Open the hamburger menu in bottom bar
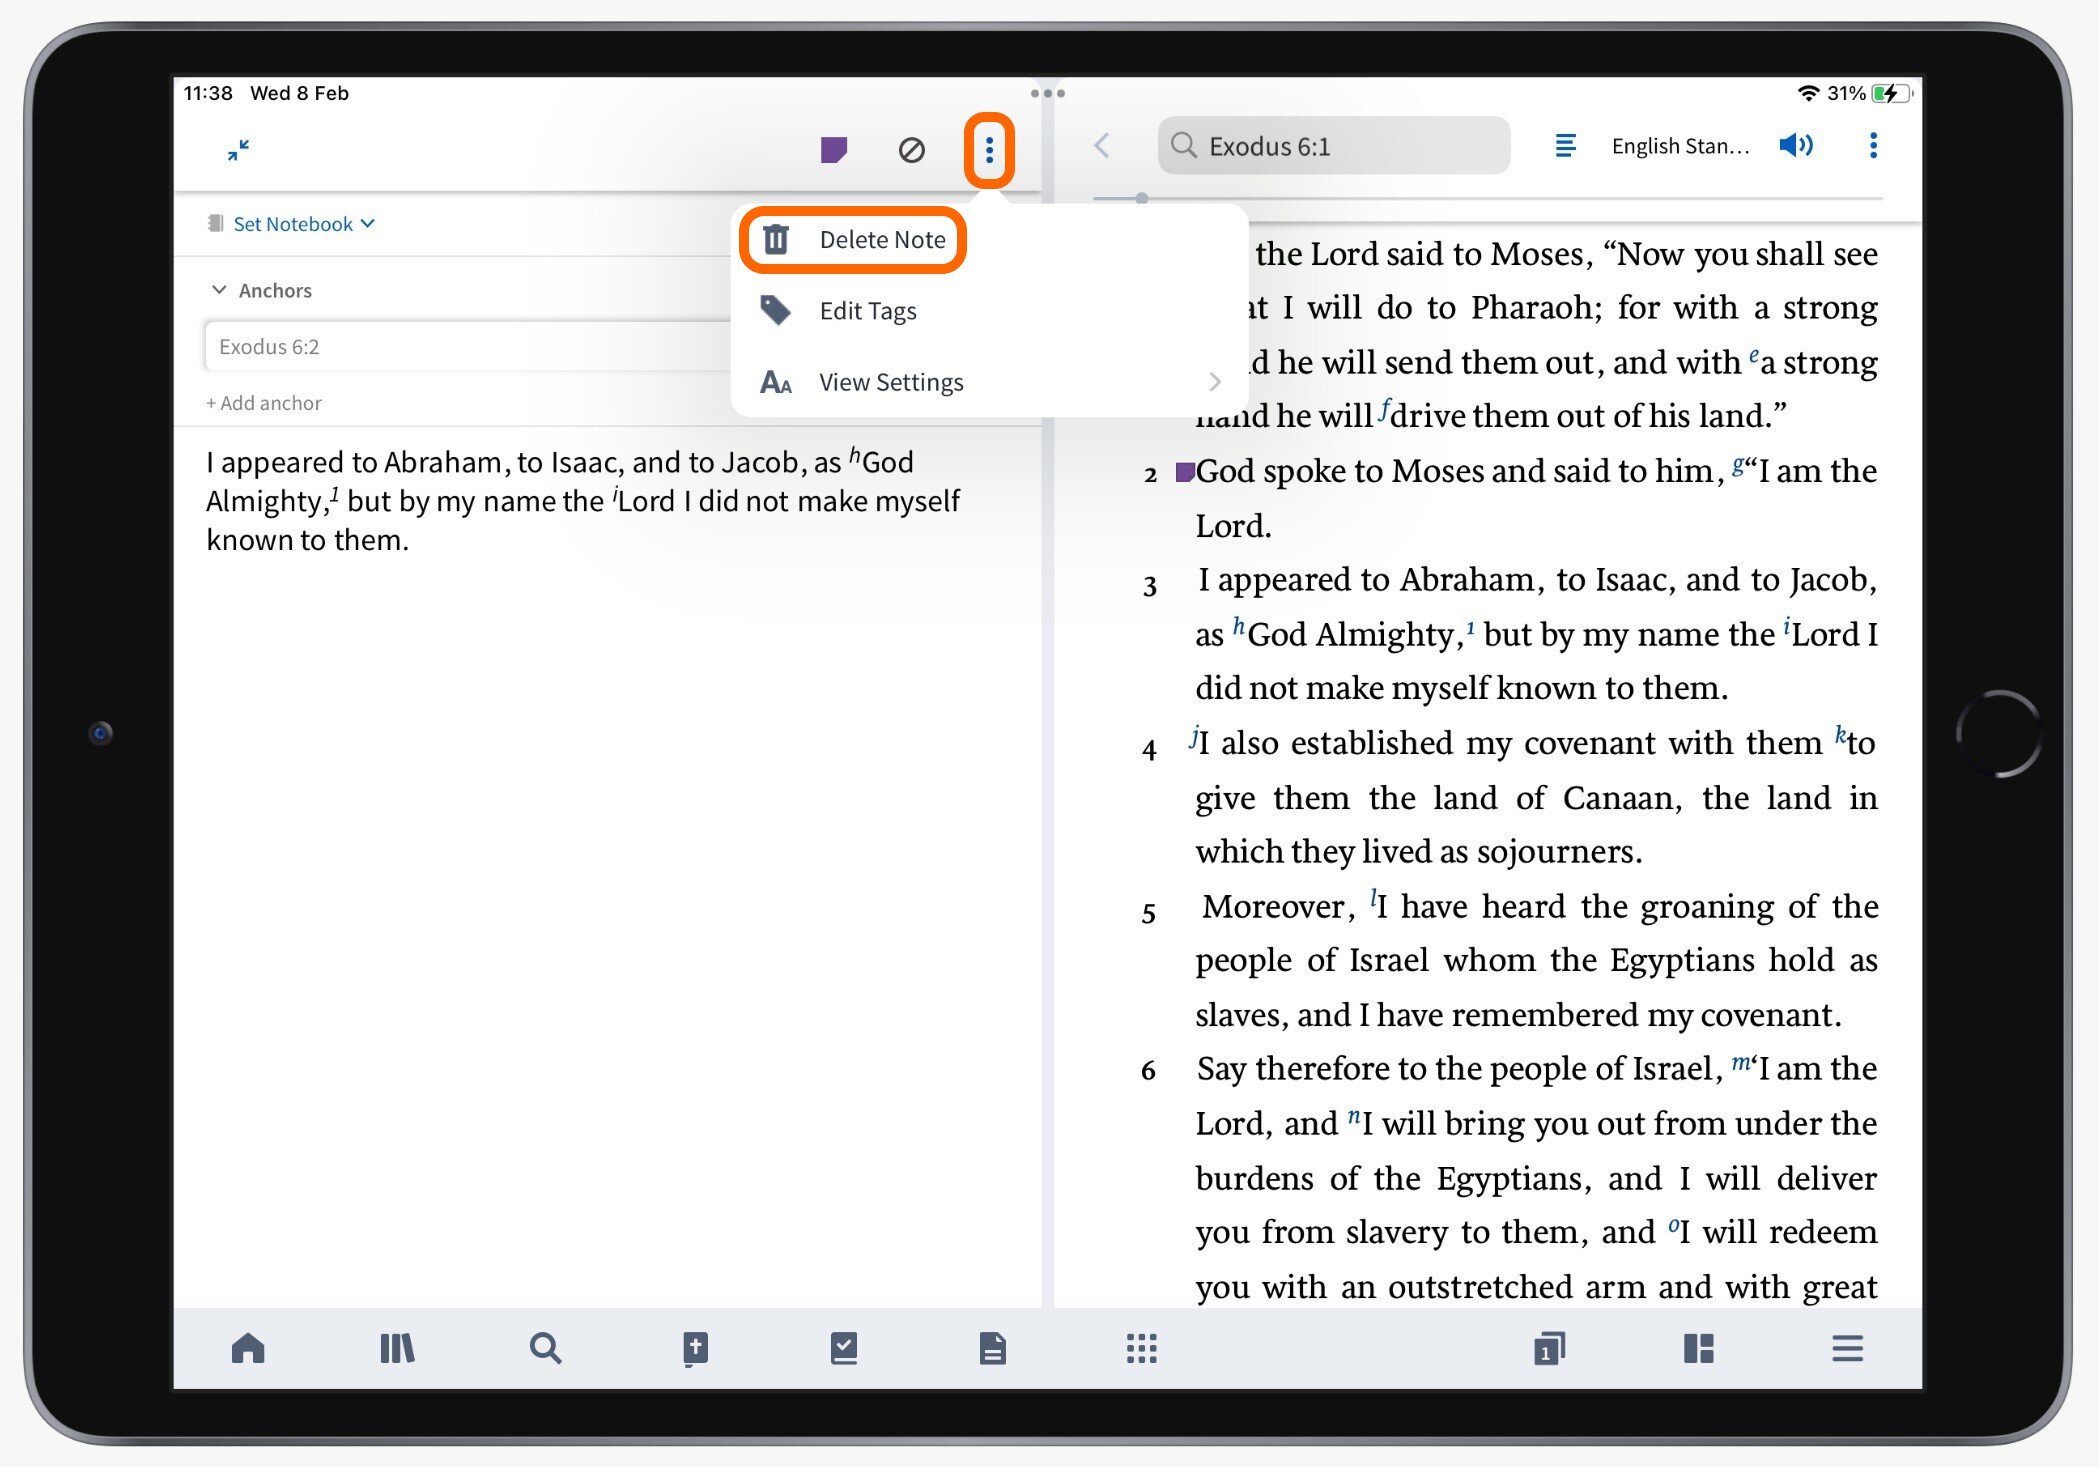This screenshot has height=1467, width=2099. 1847,1348
